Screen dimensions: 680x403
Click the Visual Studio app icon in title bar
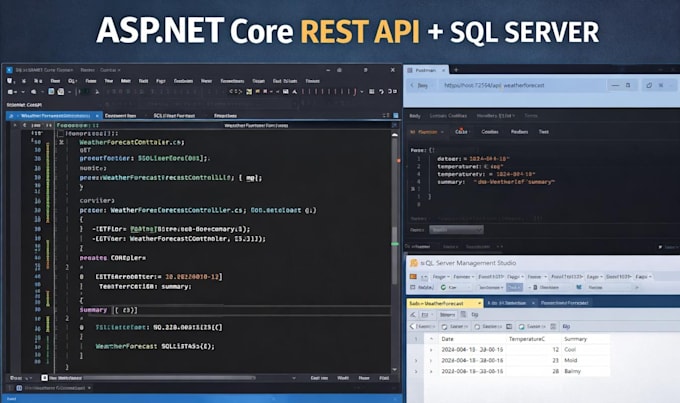click(x=9, y=70)
